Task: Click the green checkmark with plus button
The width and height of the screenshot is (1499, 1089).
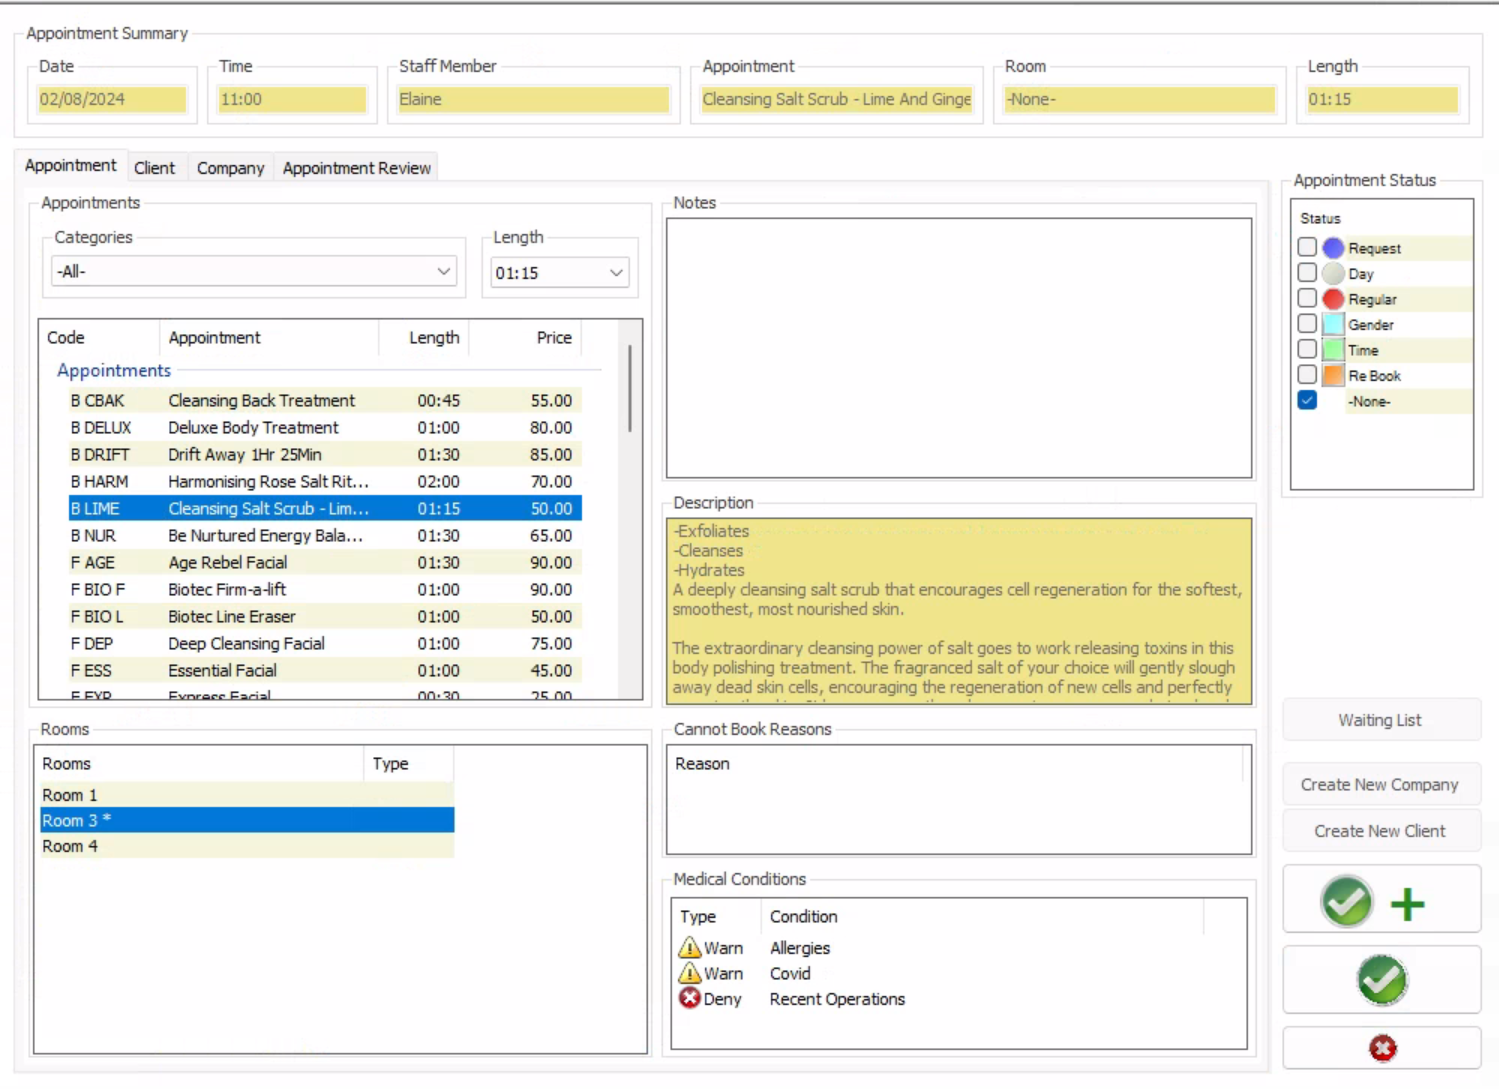Action: (1381, 900)
